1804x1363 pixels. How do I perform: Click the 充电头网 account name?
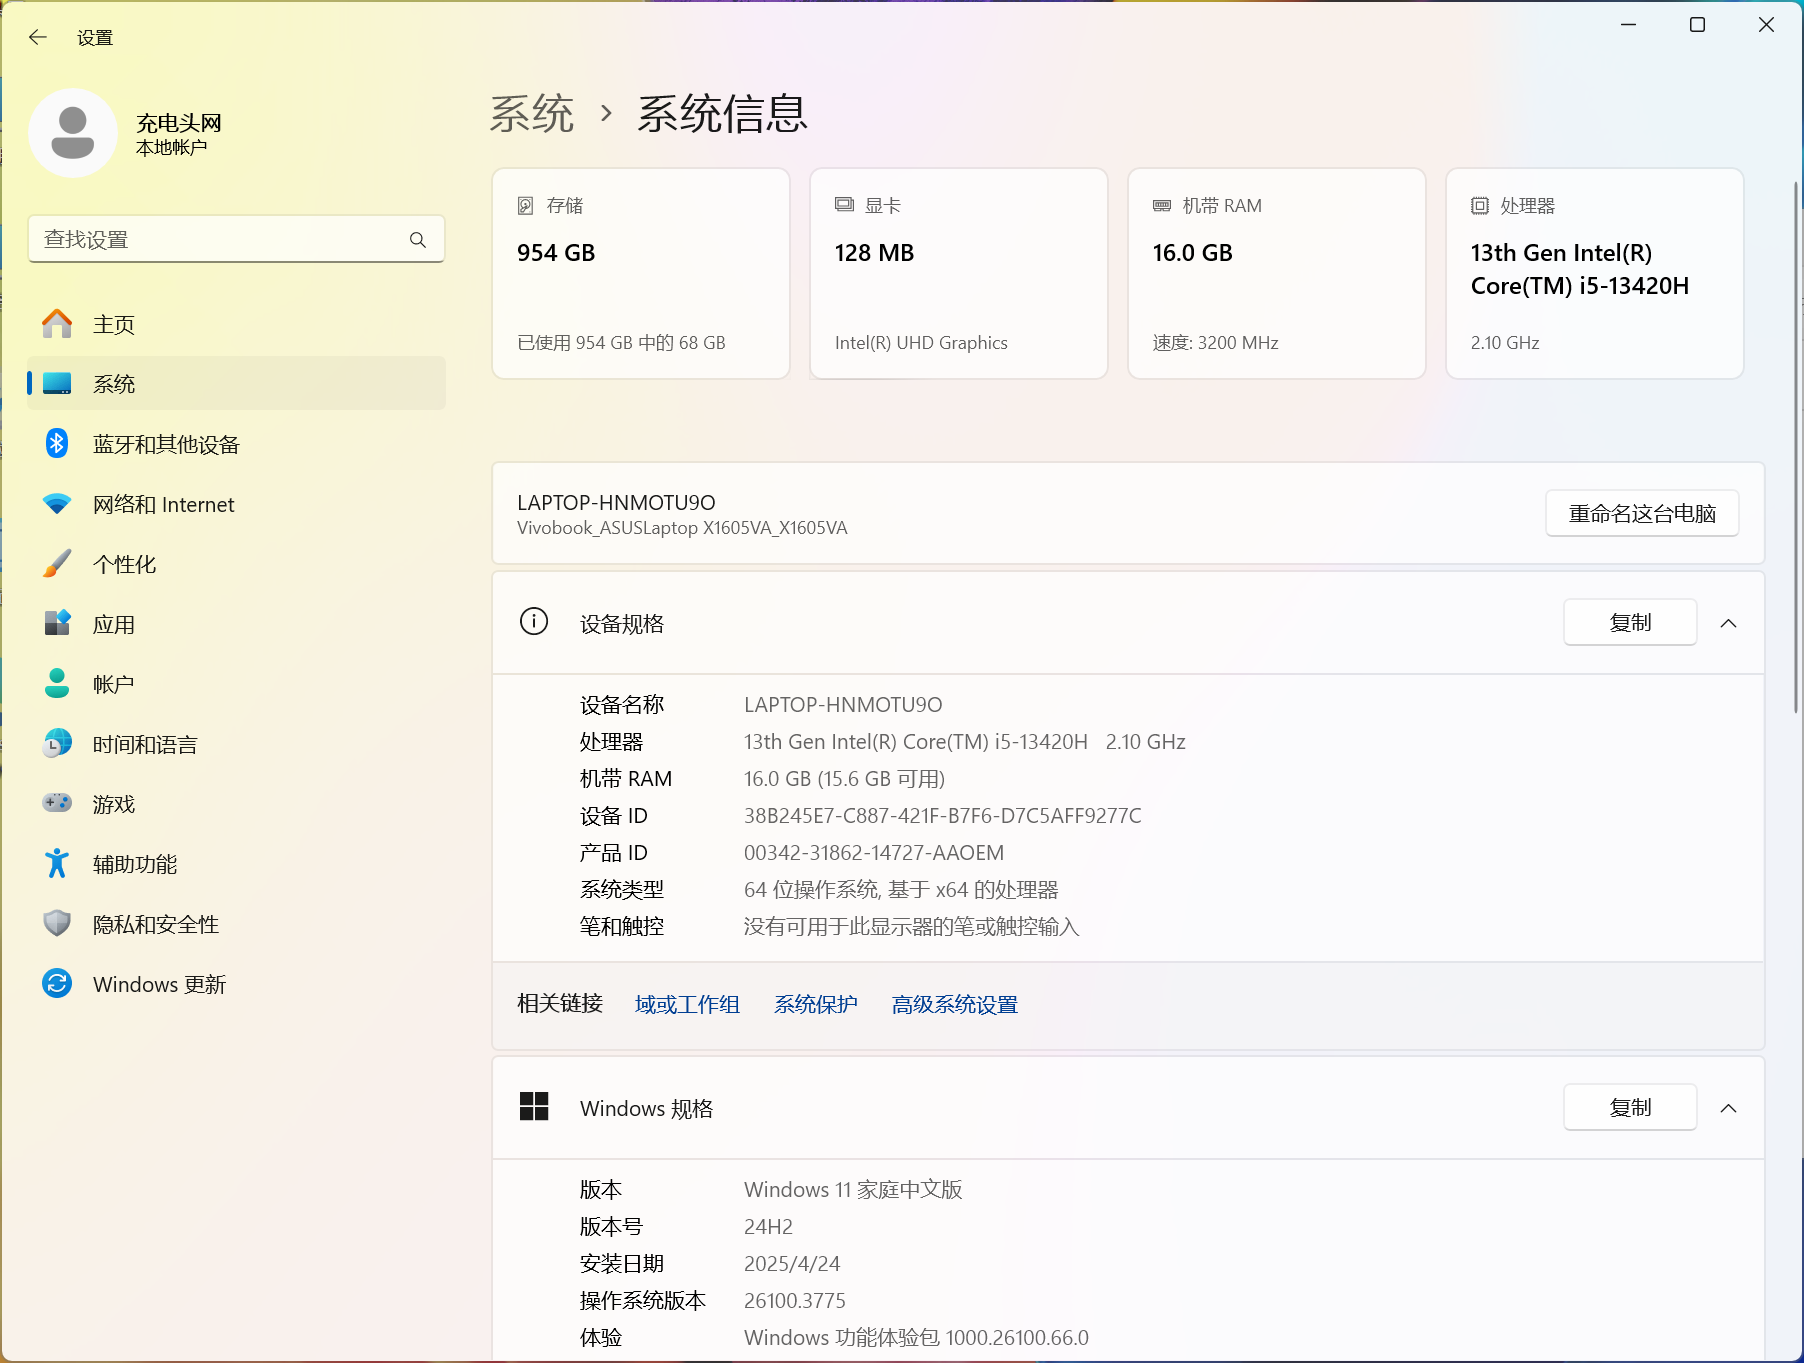(x=178, y=123)
